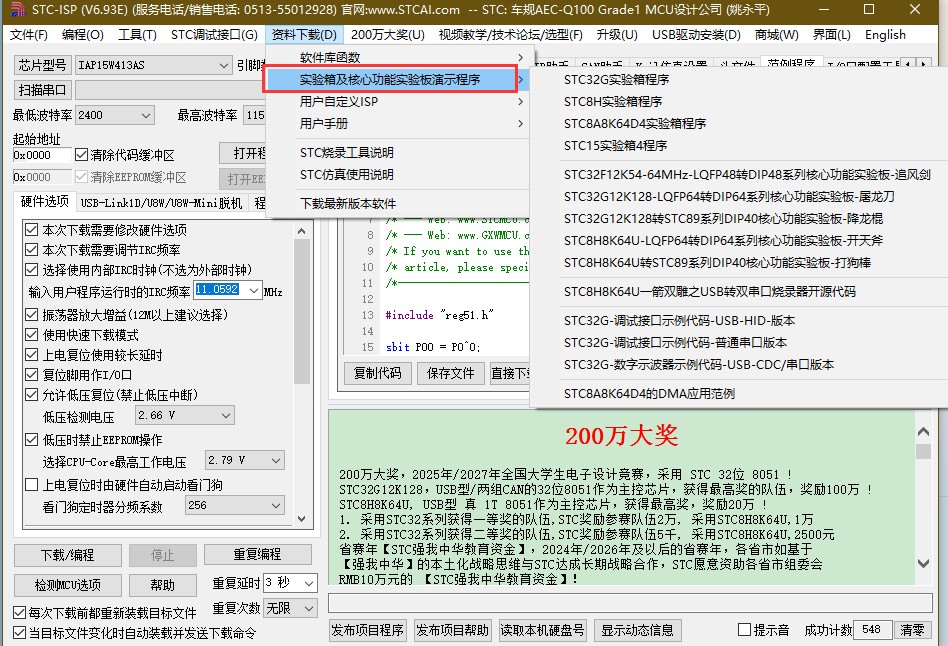The height and width of the screenshot is (646, 948).
Task: Toggle 低压时禁止EEPROM操作 checkbox
Action: (31, 440)
